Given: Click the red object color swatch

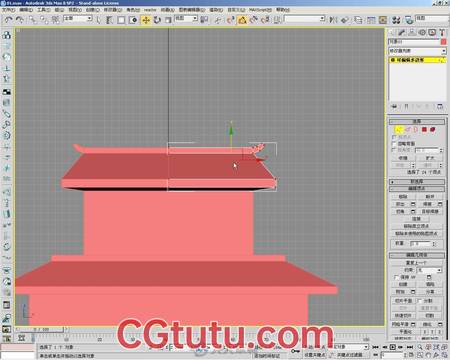Looking at the screenshot, I should [x=443, y=42].
